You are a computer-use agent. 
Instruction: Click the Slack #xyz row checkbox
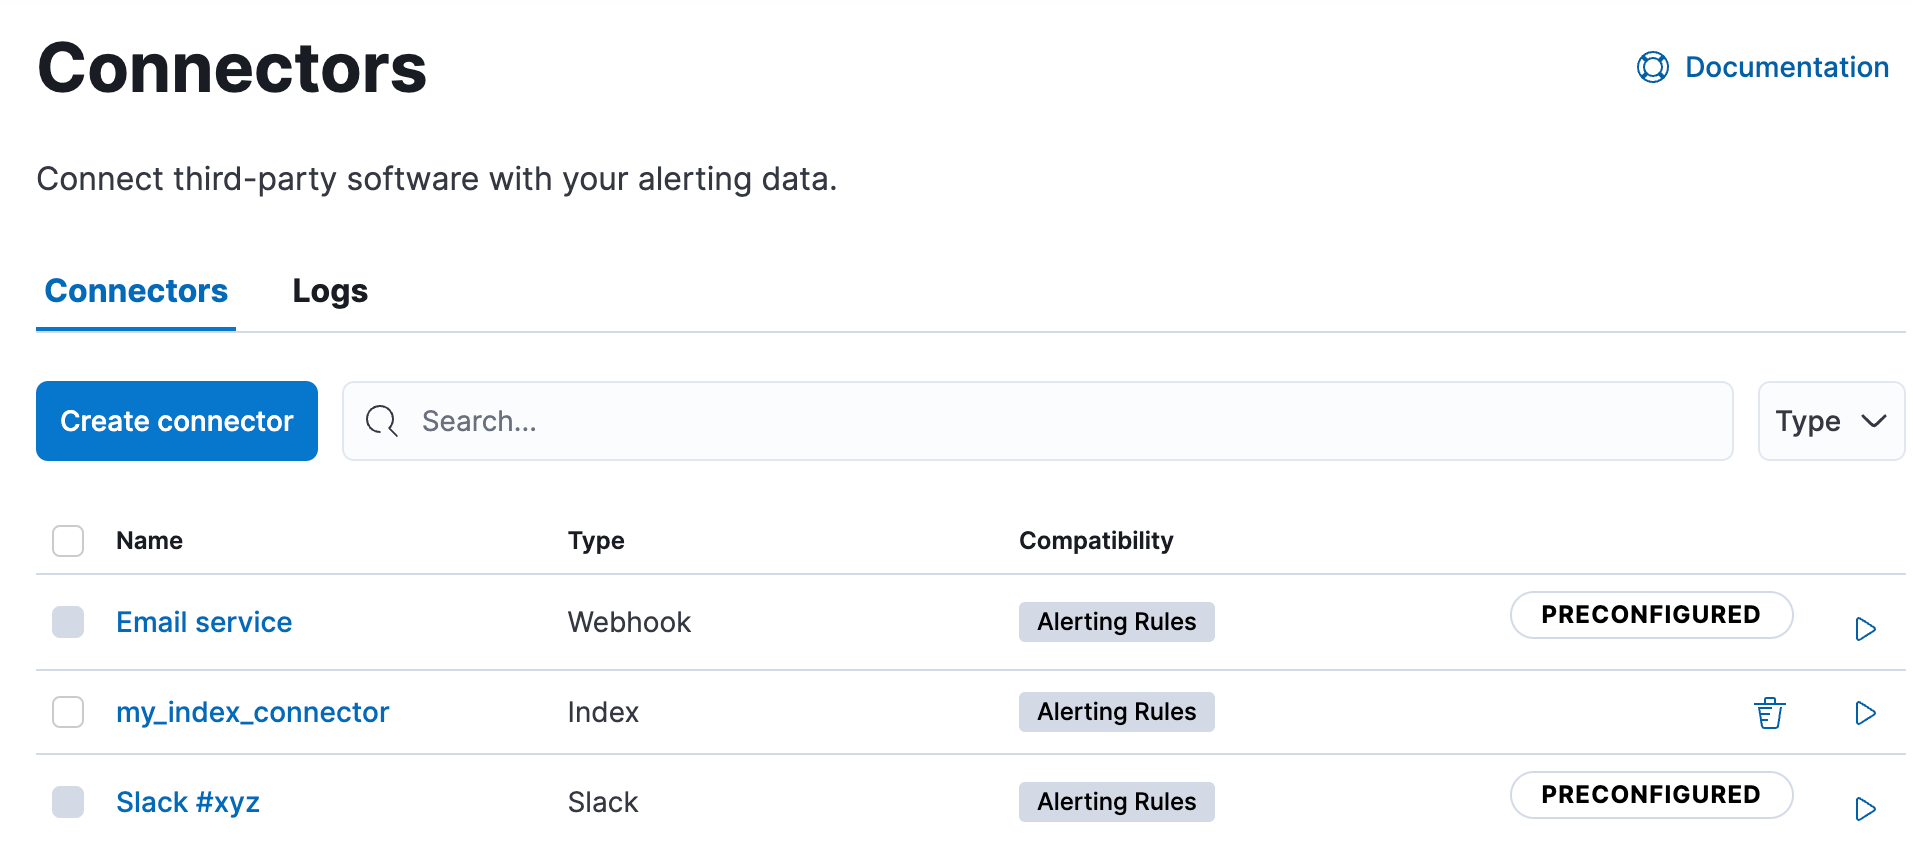tap(68, 802)
